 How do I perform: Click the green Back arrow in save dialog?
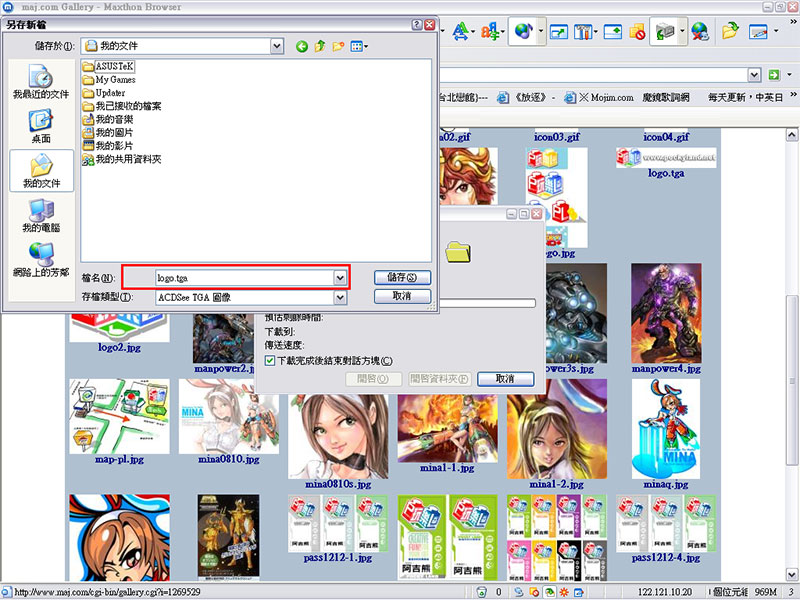tap(302, 46)
